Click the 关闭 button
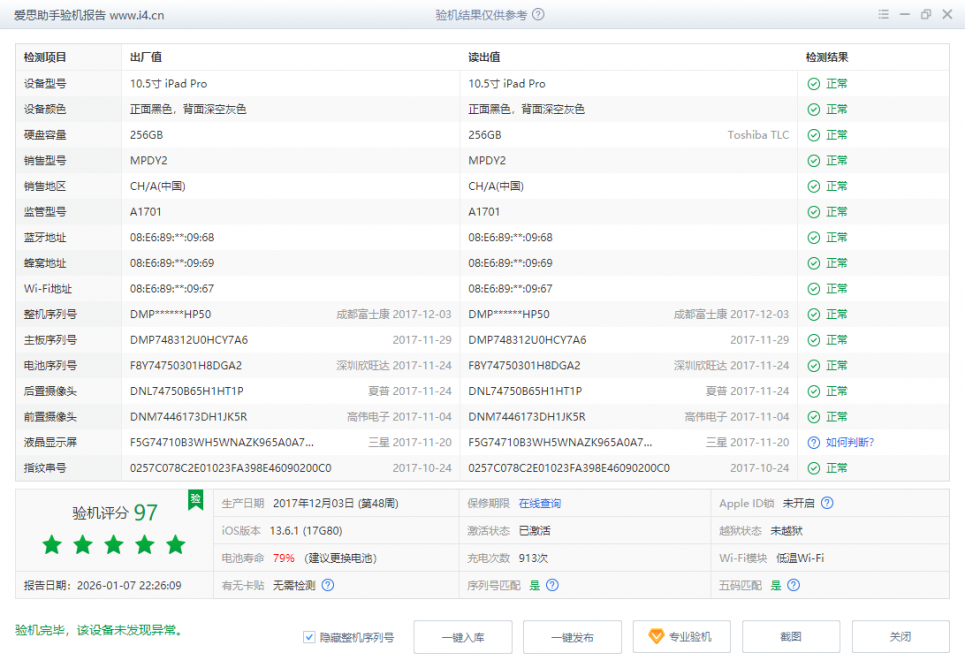Image resolution: width=965 pixels, height=668 pixels. coord(900,637)
